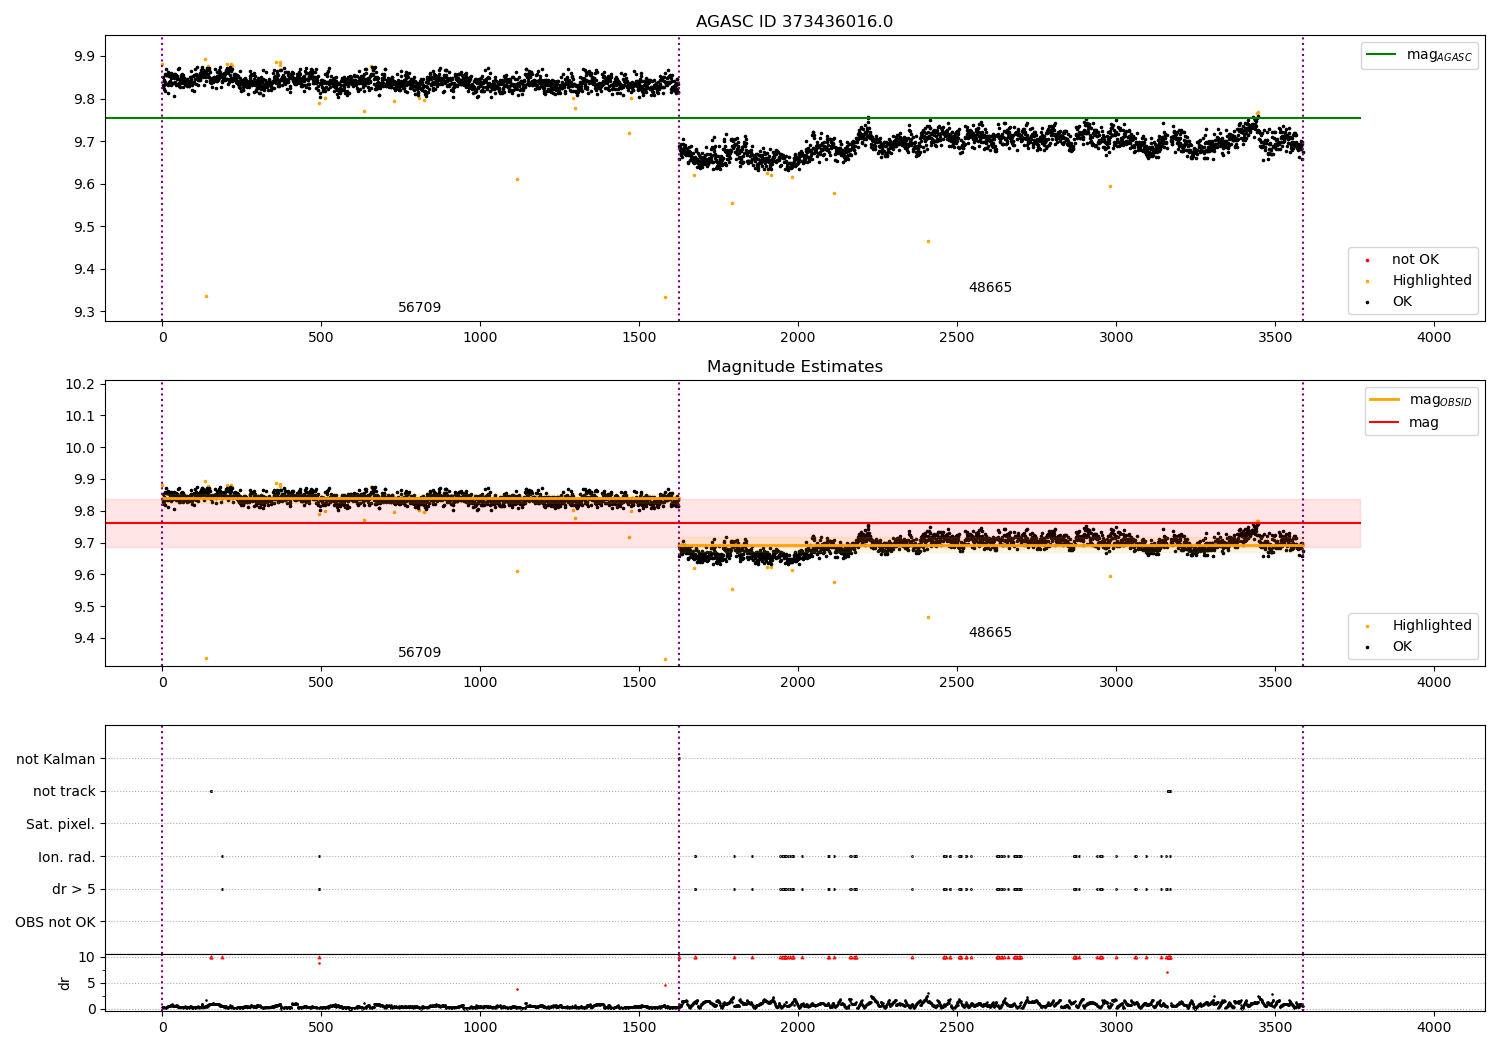This screenshot has width=1500, height=1050.
Task: Click the 500 x-tick below the bottom plot
Action: pos(321,1028)
